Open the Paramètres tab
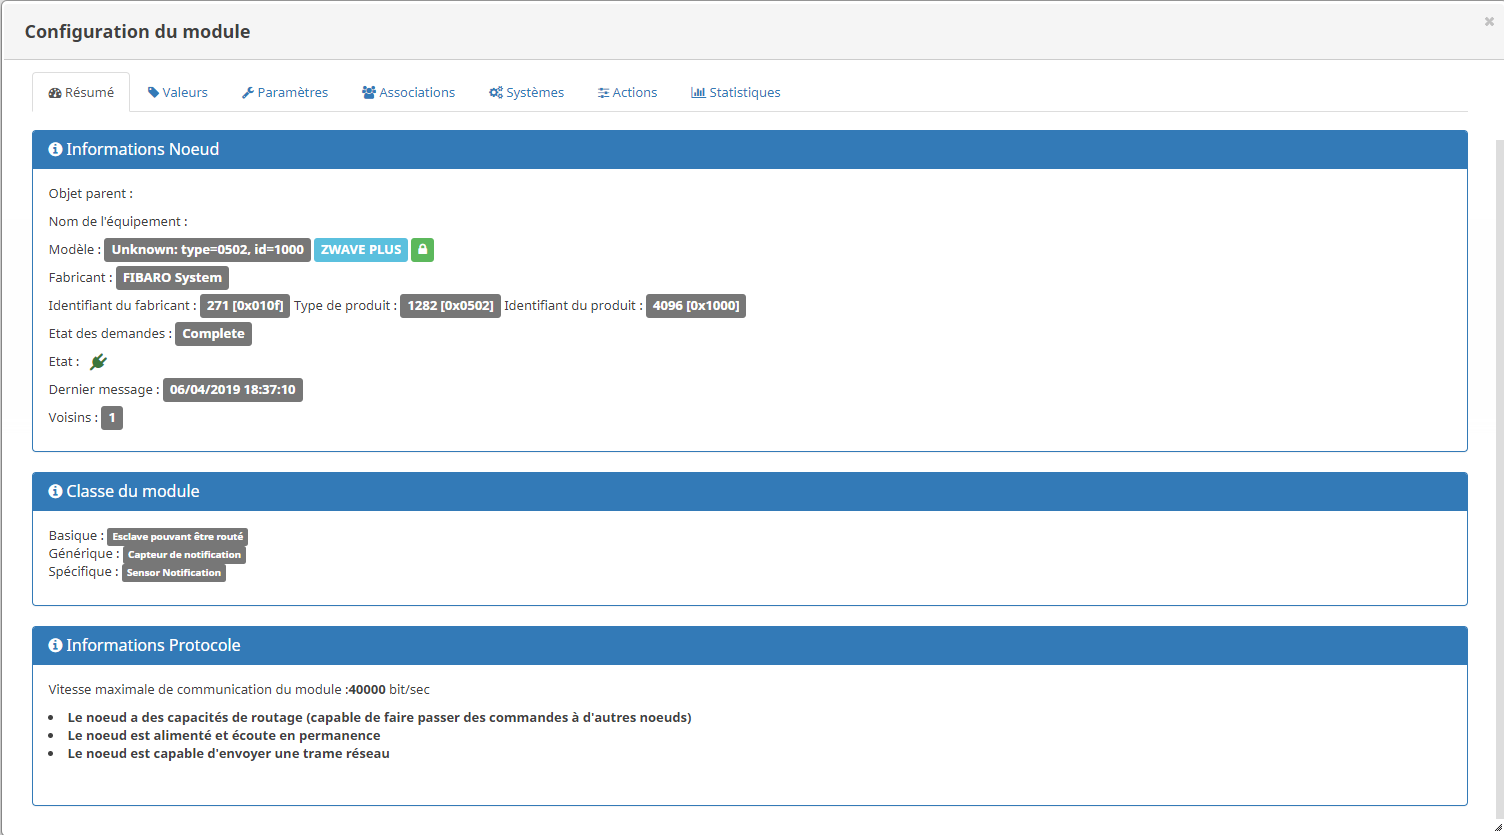The image size is (1504, 835). point(285,92)
